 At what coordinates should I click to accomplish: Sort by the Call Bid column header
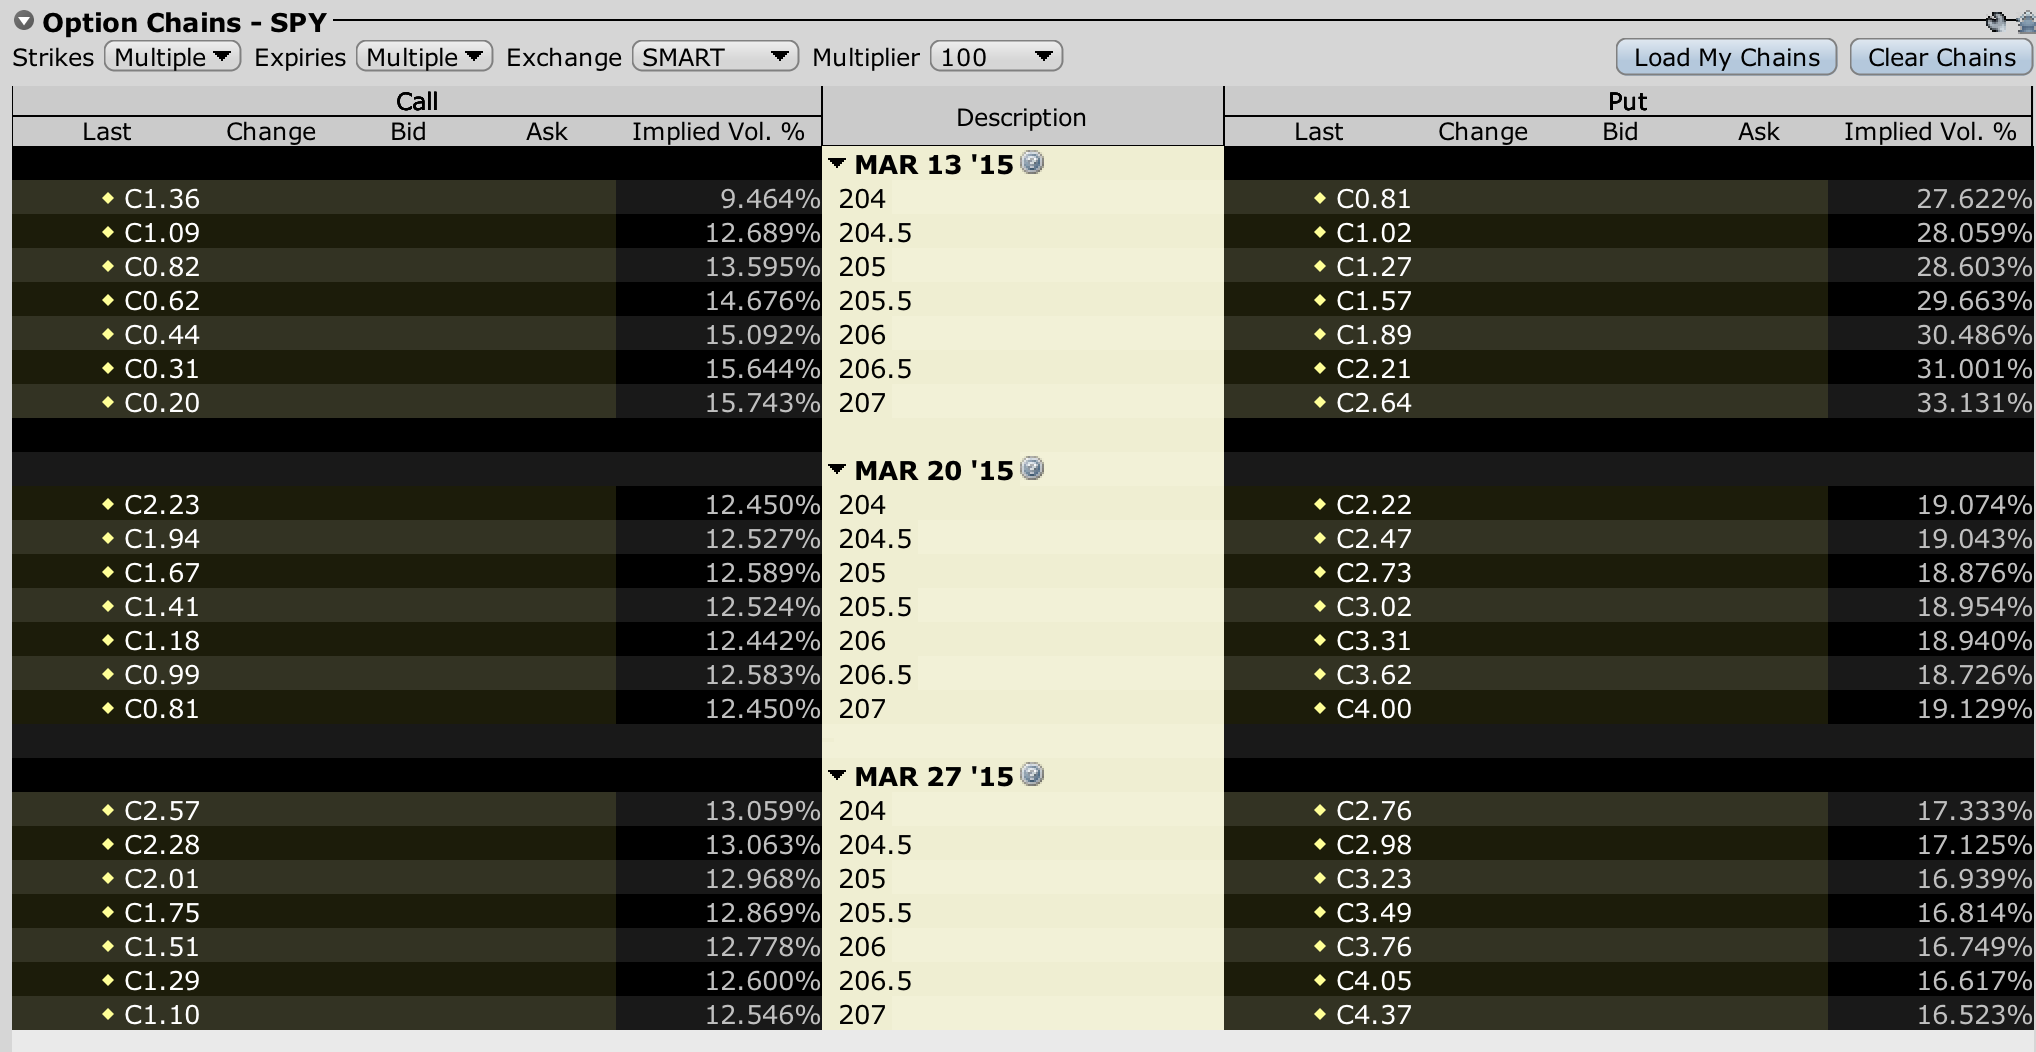tap(408, 132)
